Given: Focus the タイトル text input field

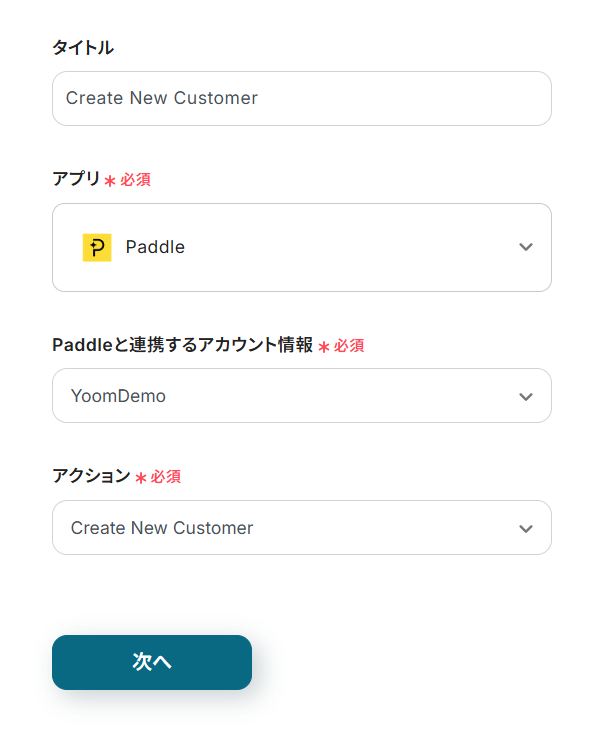Looking at the screenshot, I should tap(300, 98).
